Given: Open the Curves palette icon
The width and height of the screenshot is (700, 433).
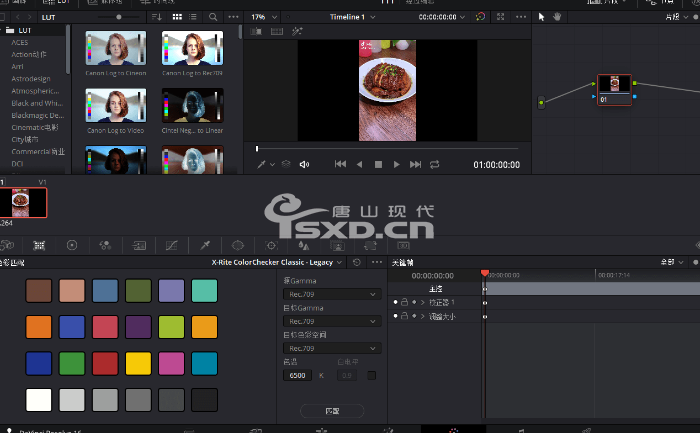Looking at the screenshot, I should pyautogui.click(x=171, y=245).
